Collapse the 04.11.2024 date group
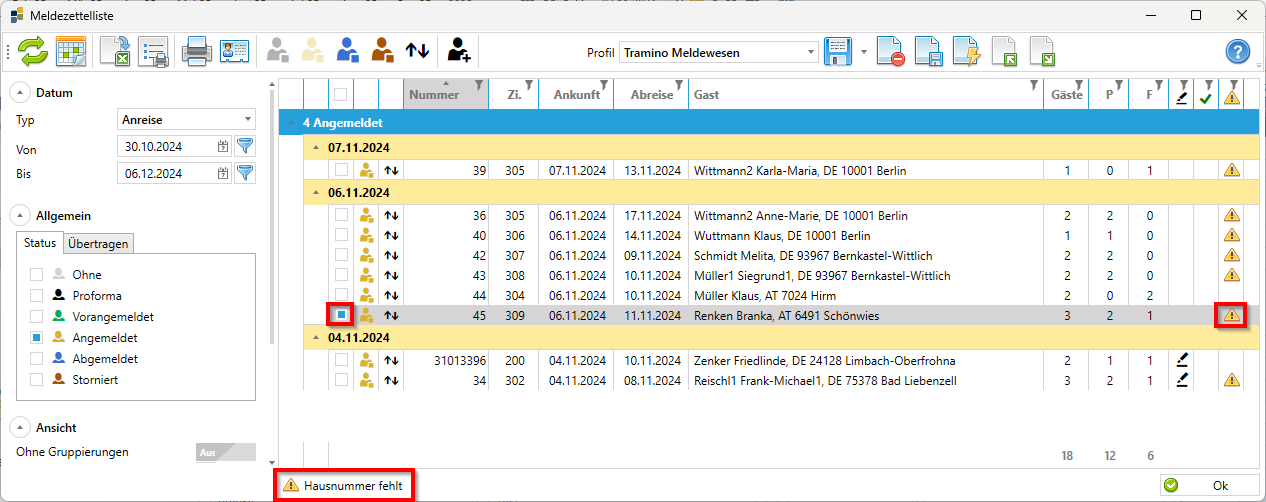 (x=316, y=338)
